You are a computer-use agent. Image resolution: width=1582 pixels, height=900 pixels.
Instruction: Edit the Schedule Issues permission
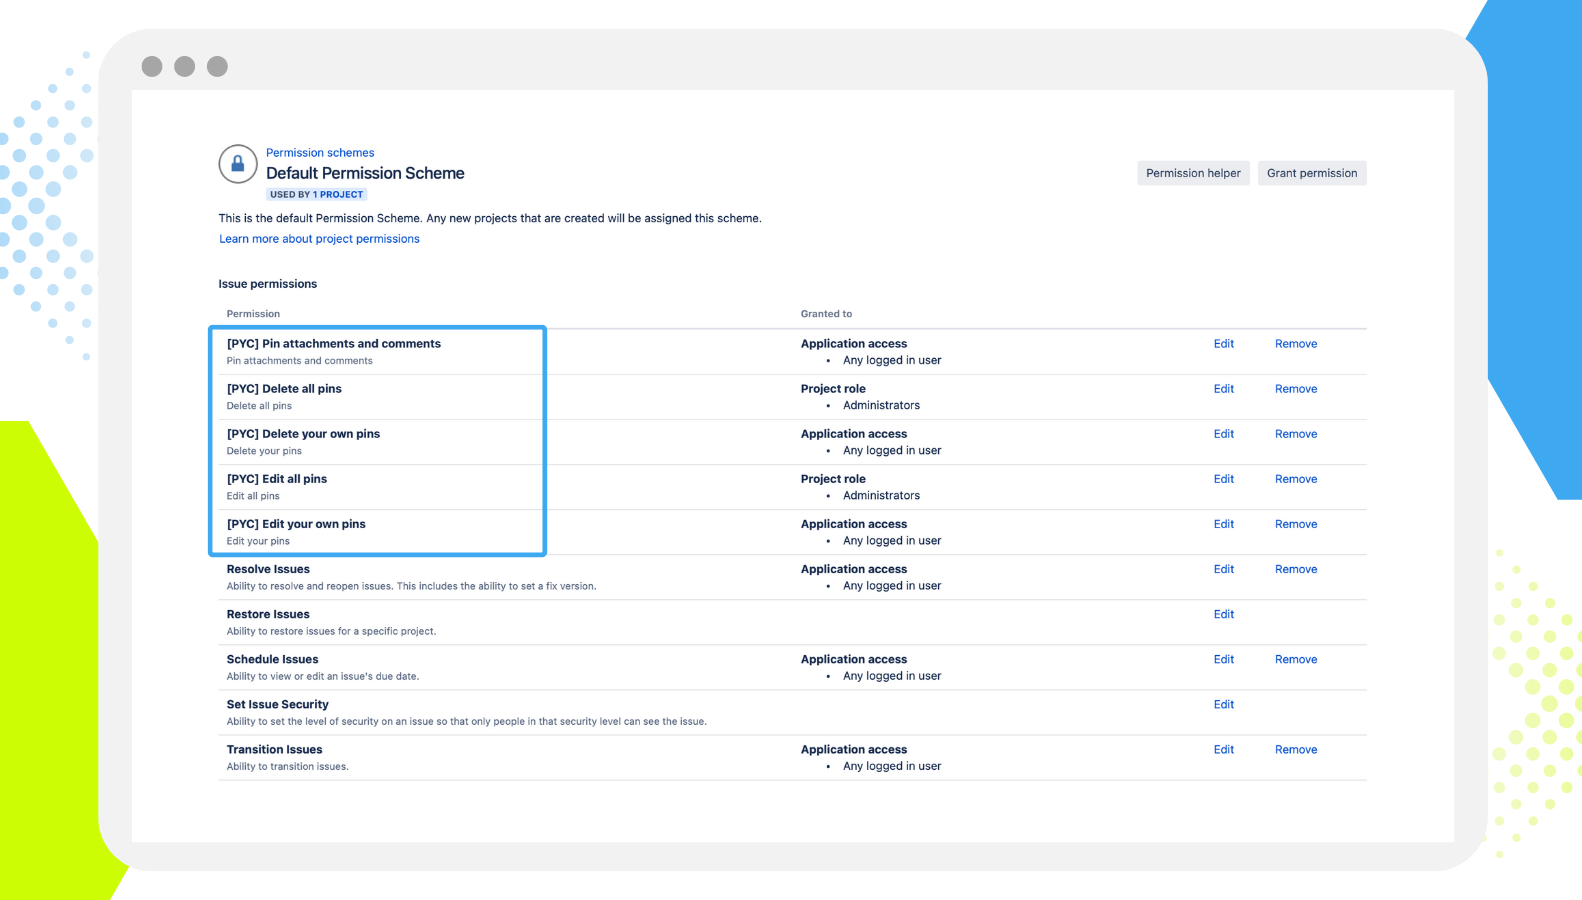pos(1224,659)
